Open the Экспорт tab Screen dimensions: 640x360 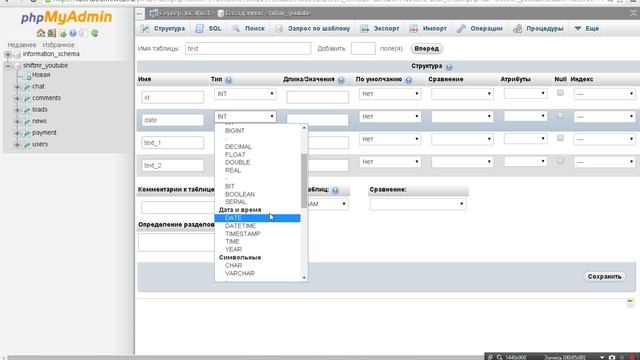tap(380, 29)
